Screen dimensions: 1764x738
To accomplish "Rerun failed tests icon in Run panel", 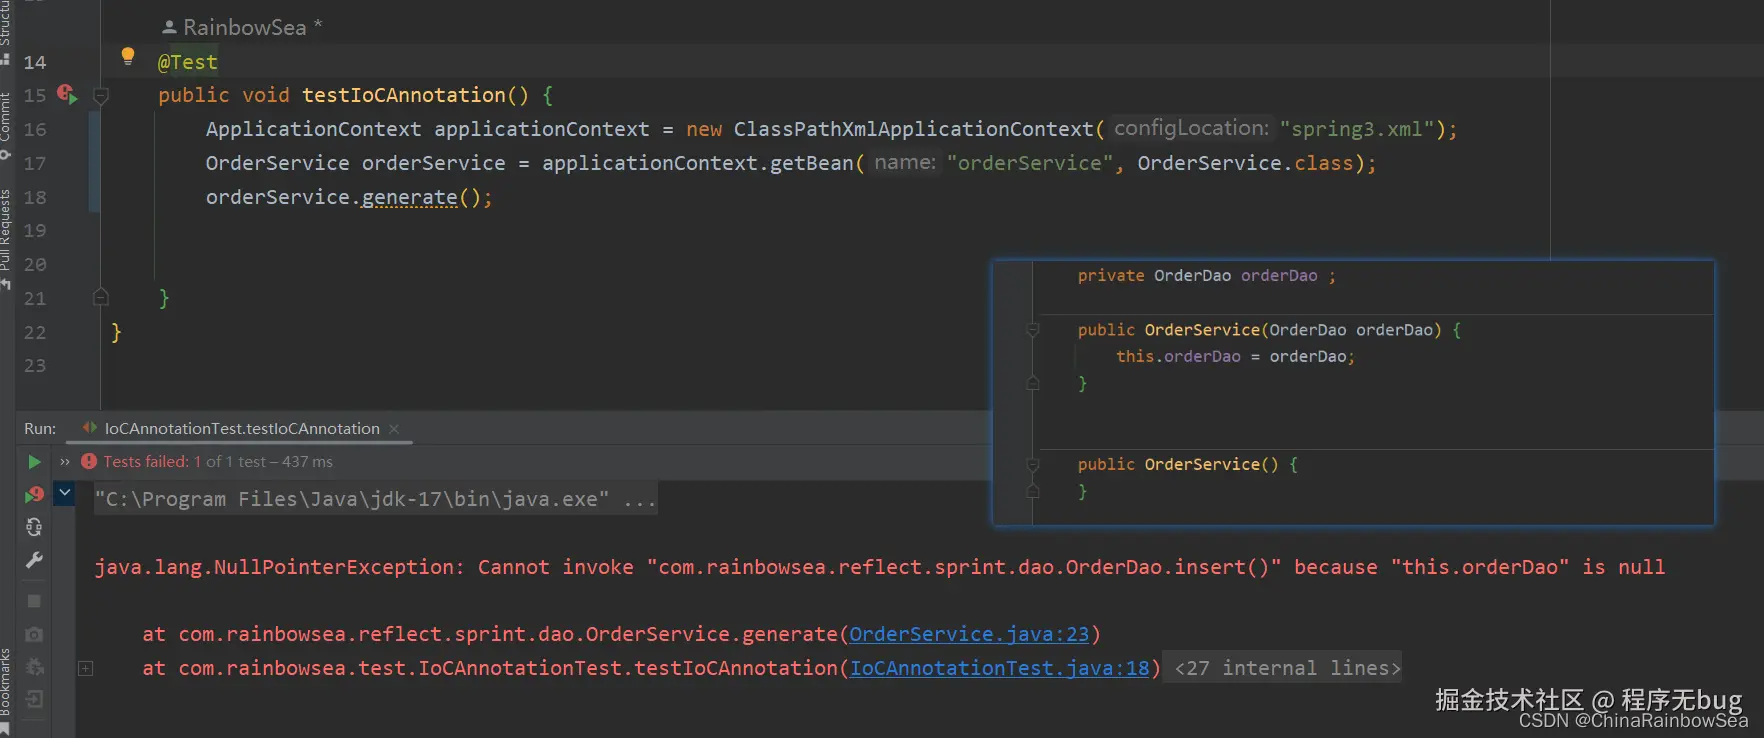I will (x=34, y=494).
